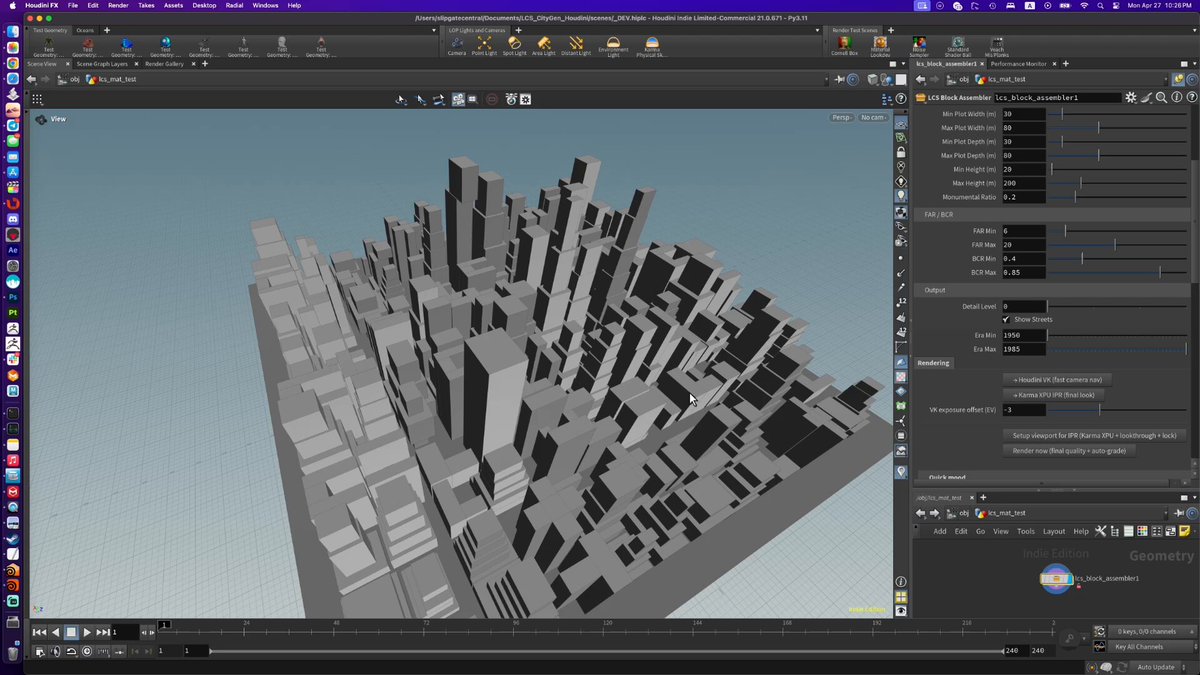Screen dimensions: 1200x675
Task: Toggle real time playback button
Action: pos(86,652)
